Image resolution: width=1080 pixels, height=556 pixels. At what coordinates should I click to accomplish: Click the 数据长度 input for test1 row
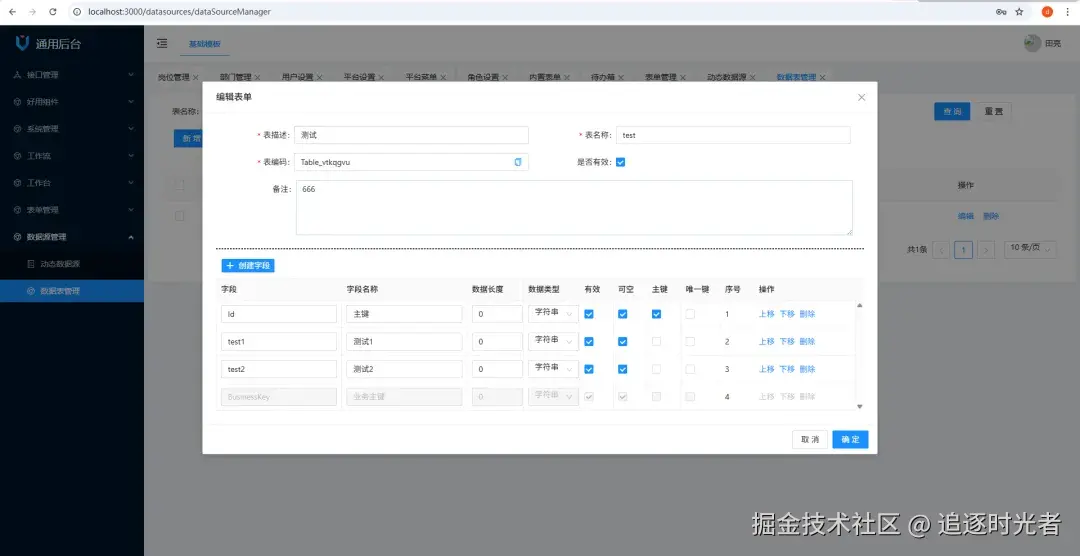[x=497, y=342]
